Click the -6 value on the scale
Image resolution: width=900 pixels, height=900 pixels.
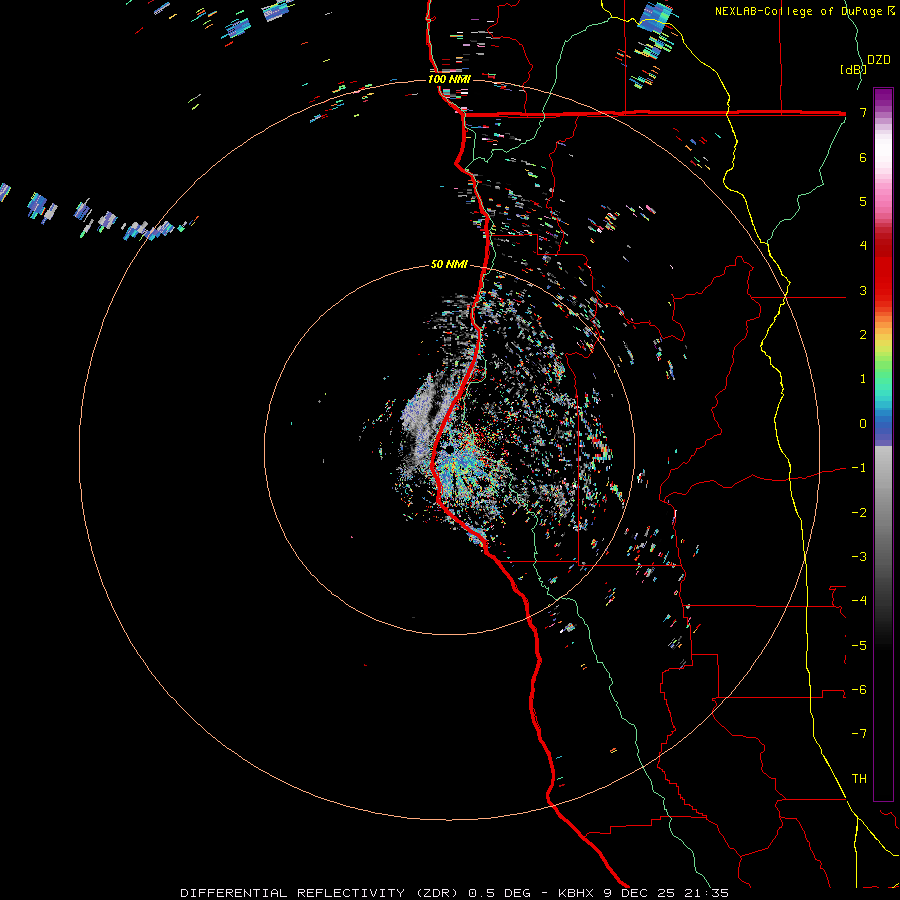coord(859,690)
